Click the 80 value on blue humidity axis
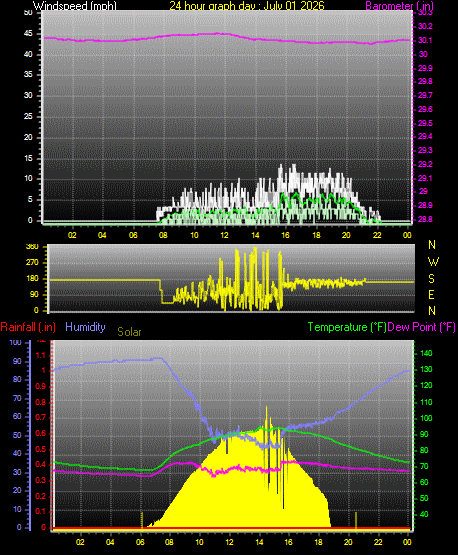Viewport: 458px width, 555px height. click(x=17, y=379)
